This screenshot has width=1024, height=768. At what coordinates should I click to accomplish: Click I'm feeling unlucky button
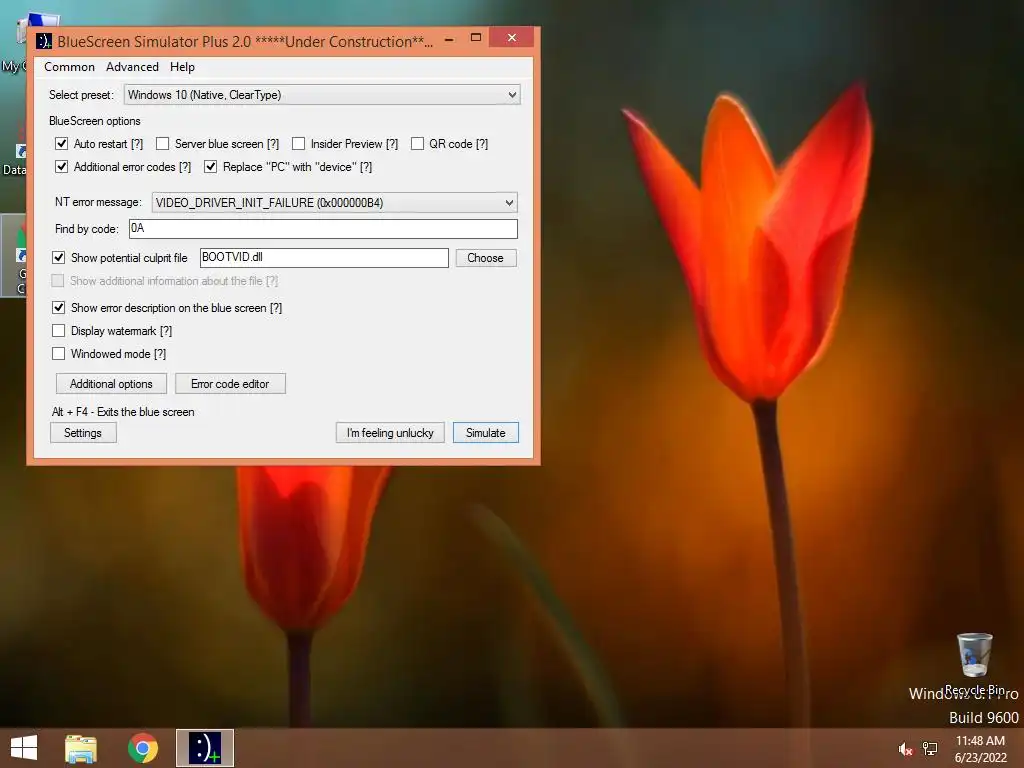(x=390, y=433)
